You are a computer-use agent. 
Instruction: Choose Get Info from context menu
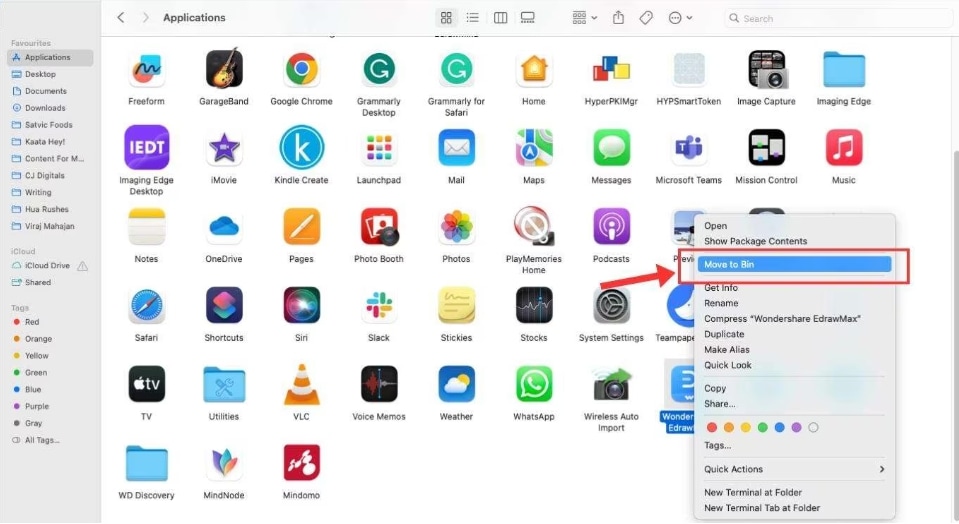[720, 287]
